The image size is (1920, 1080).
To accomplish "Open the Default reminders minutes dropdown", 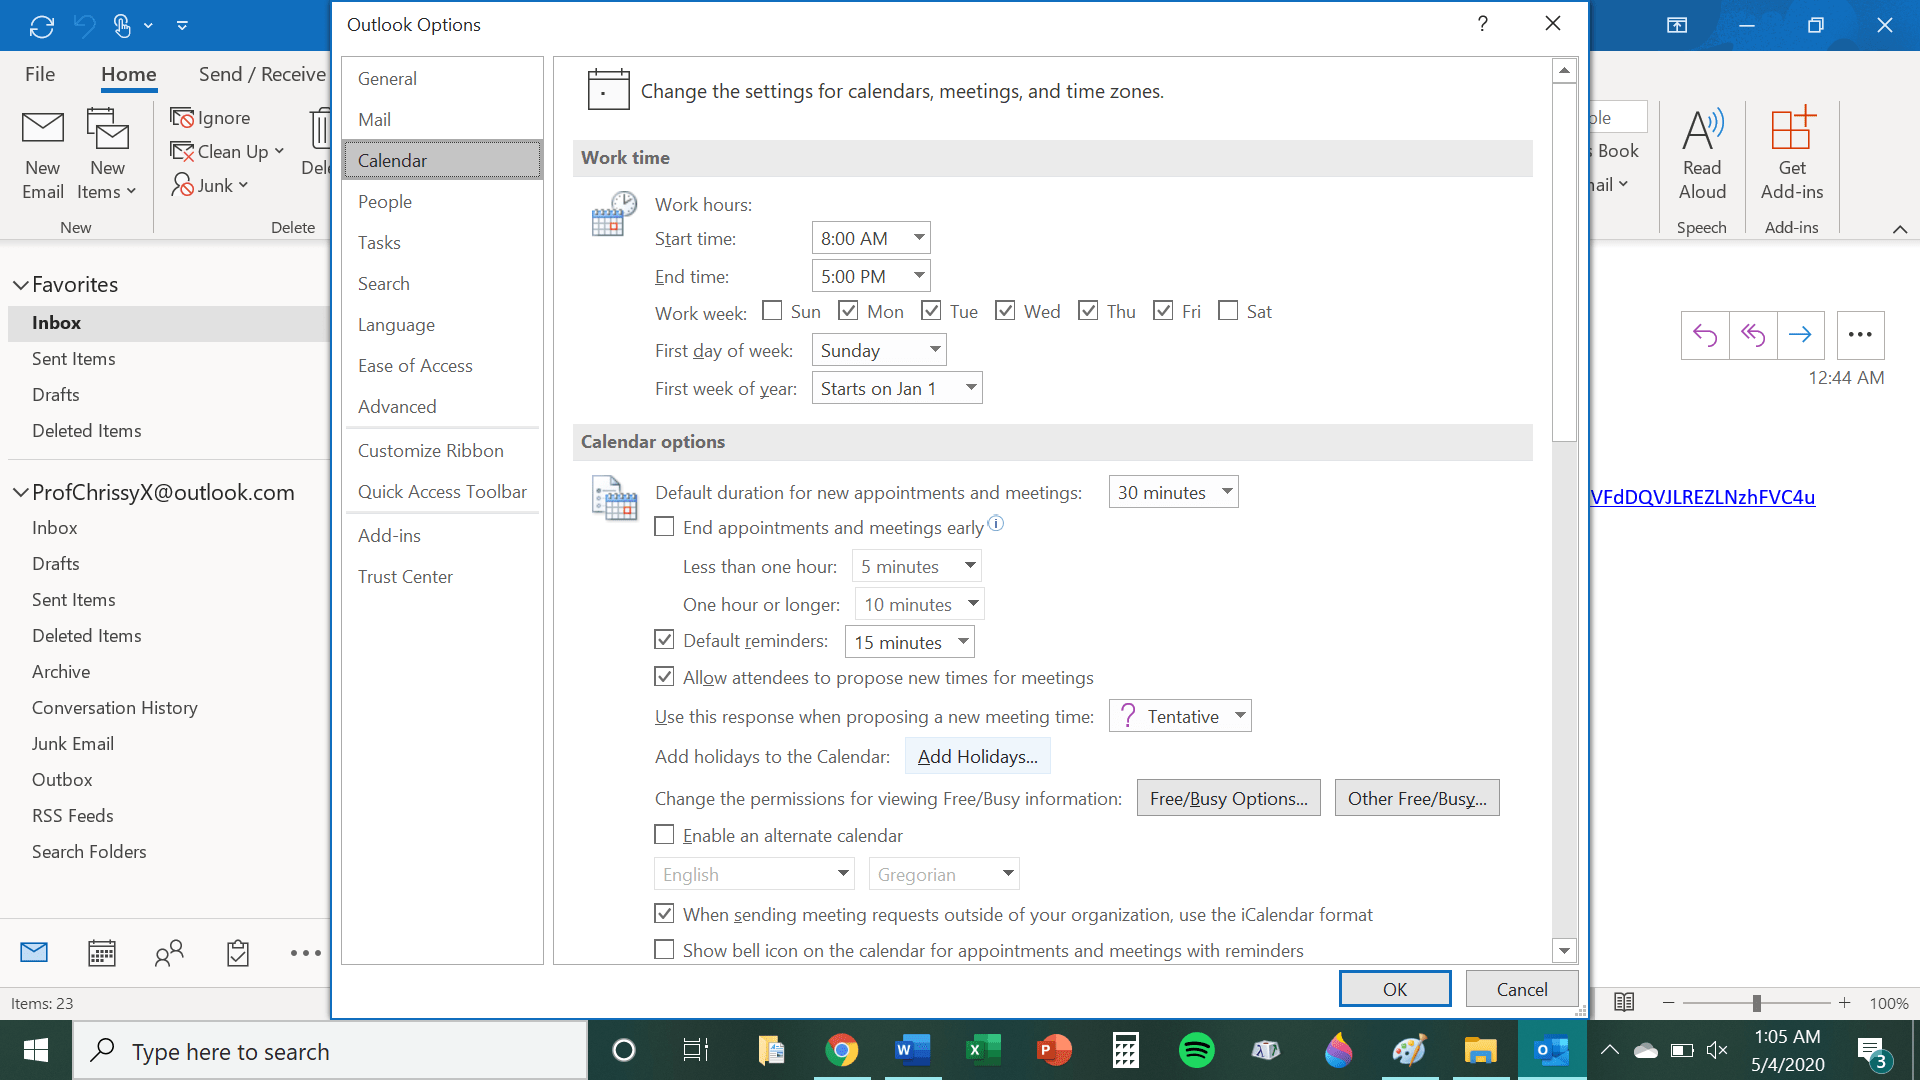I will pyautogui.click(x=962, y=642).
